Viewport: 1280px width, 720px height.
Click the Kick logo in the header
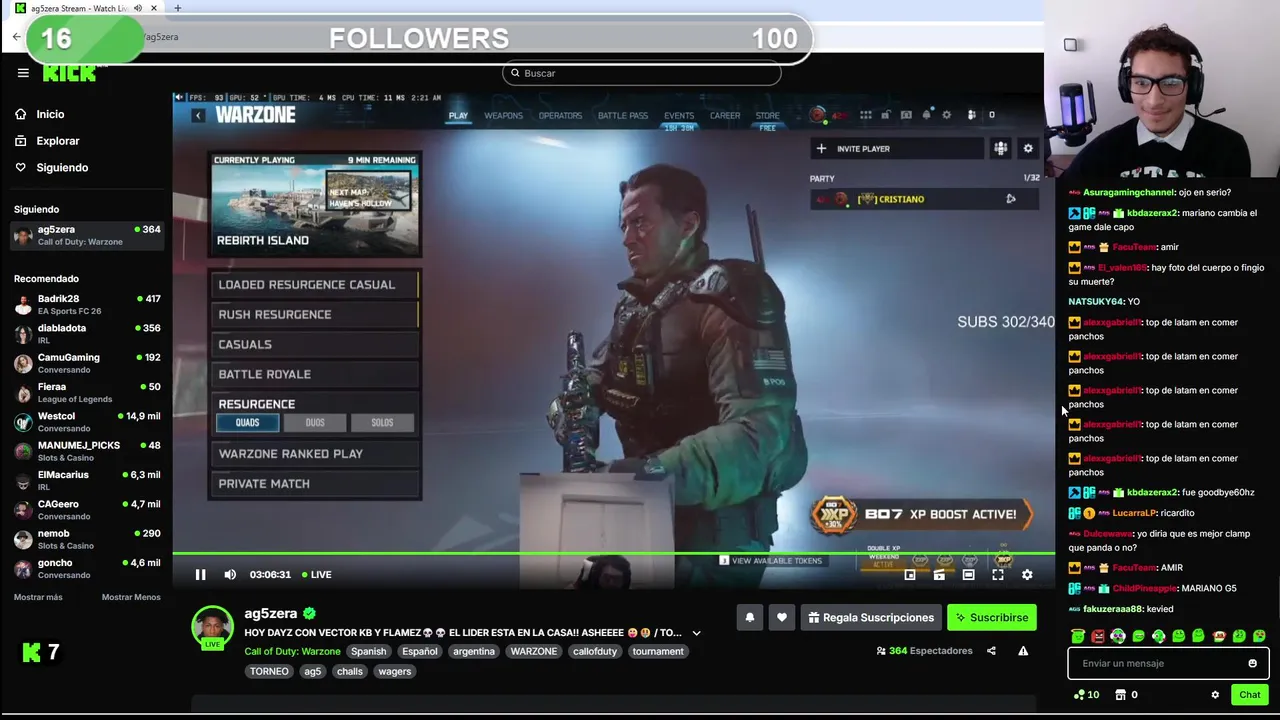click(69, 74)
